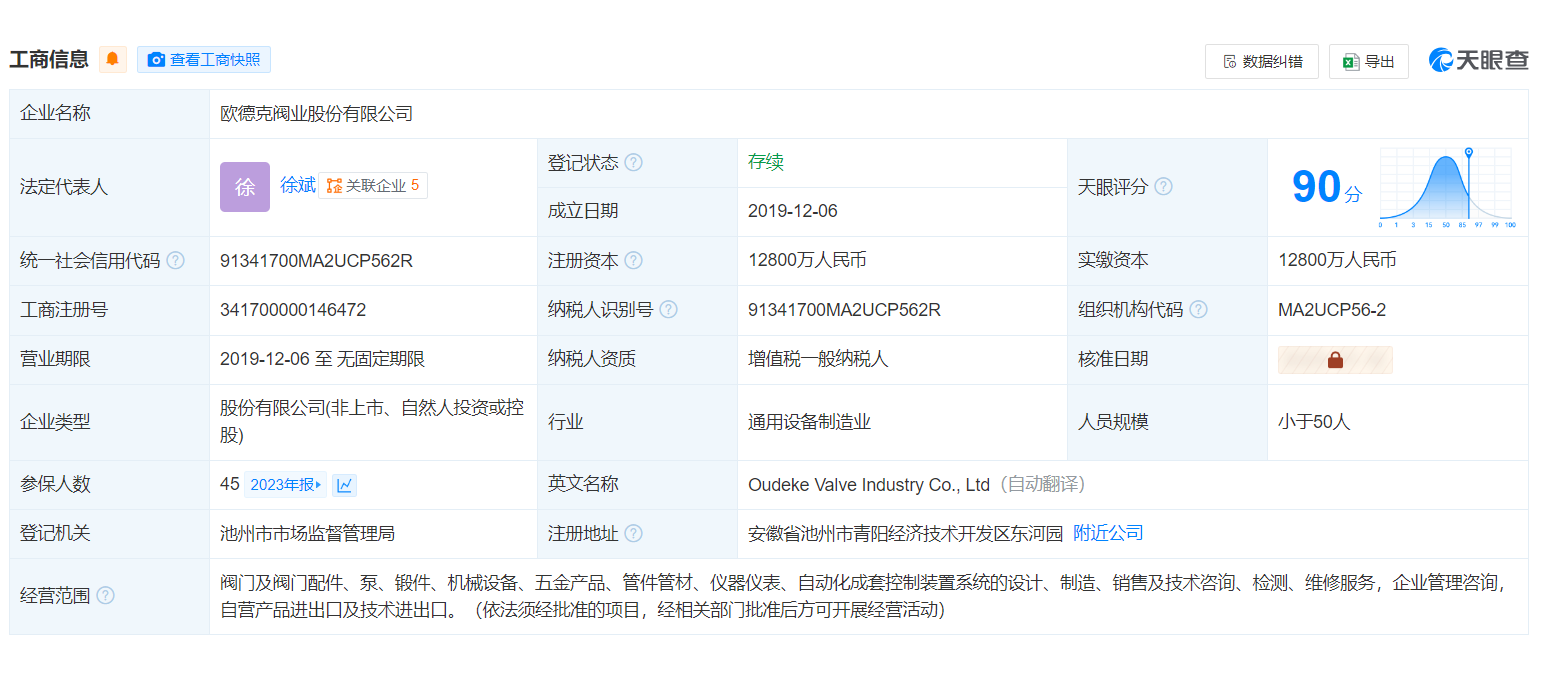Click the business term 2019-12-06 至 无固定期限
This screenshot has width=1541, height=687.
pyautogui.click(x=323, y=359)
